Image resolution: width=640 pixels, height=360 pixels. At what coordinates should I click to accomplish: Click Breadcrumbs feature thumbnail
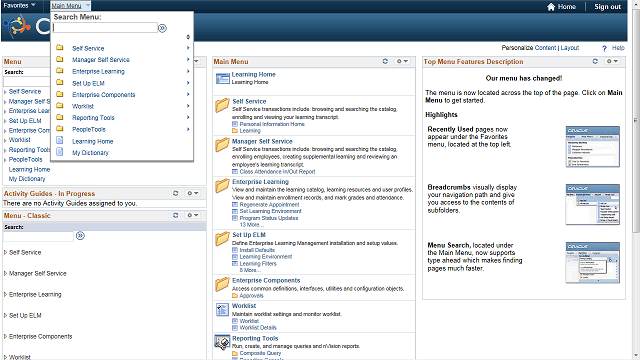pyautogui.click(x=593, y=204)
